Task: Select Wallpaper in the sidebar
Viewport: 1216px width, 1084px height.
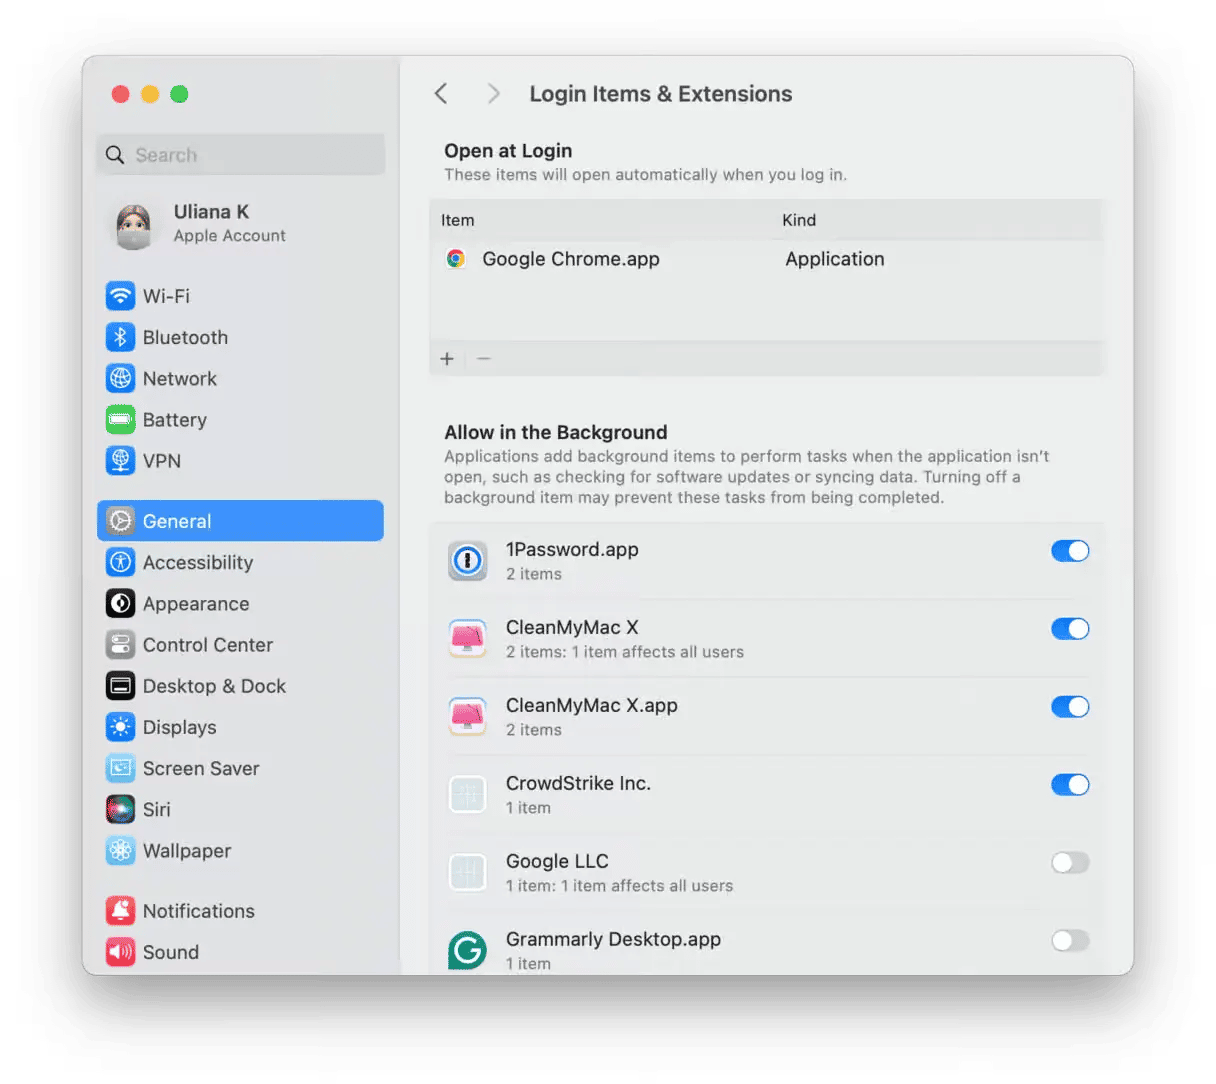Action: (x=240, y=850)
